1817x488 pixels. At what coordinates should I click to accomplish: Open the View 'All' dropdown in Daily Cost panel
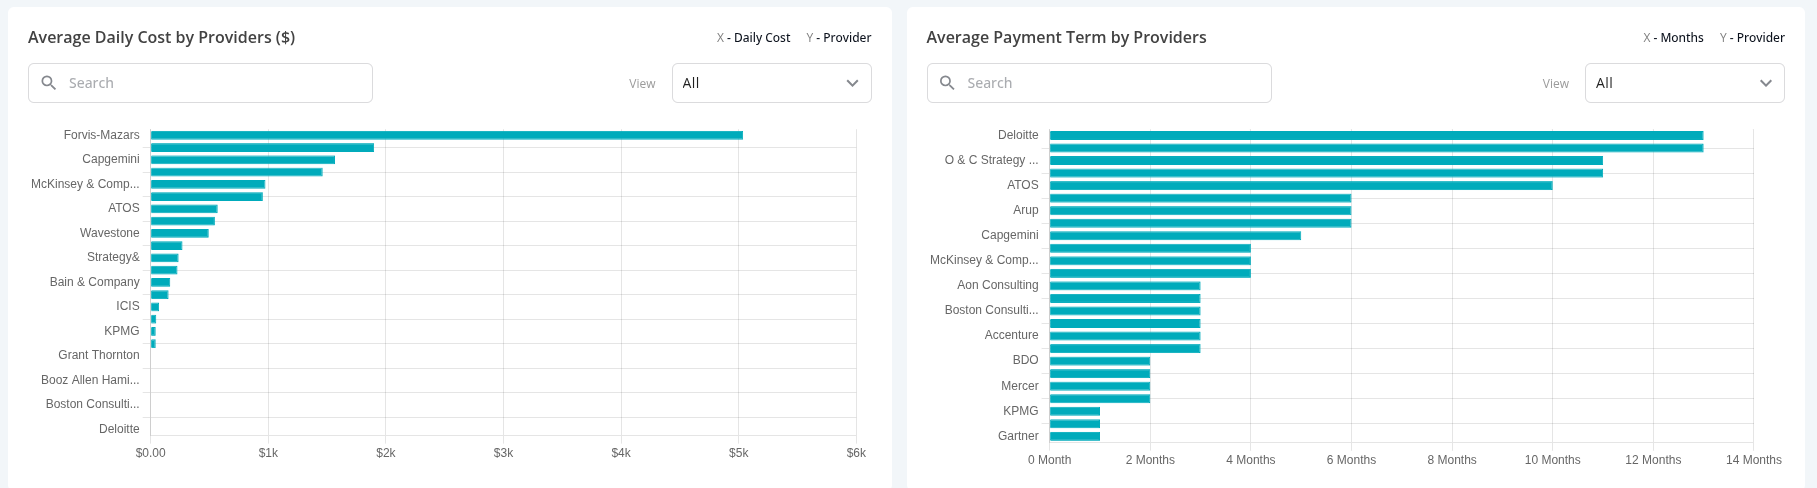pyautogui.click(x=771, y=83)
